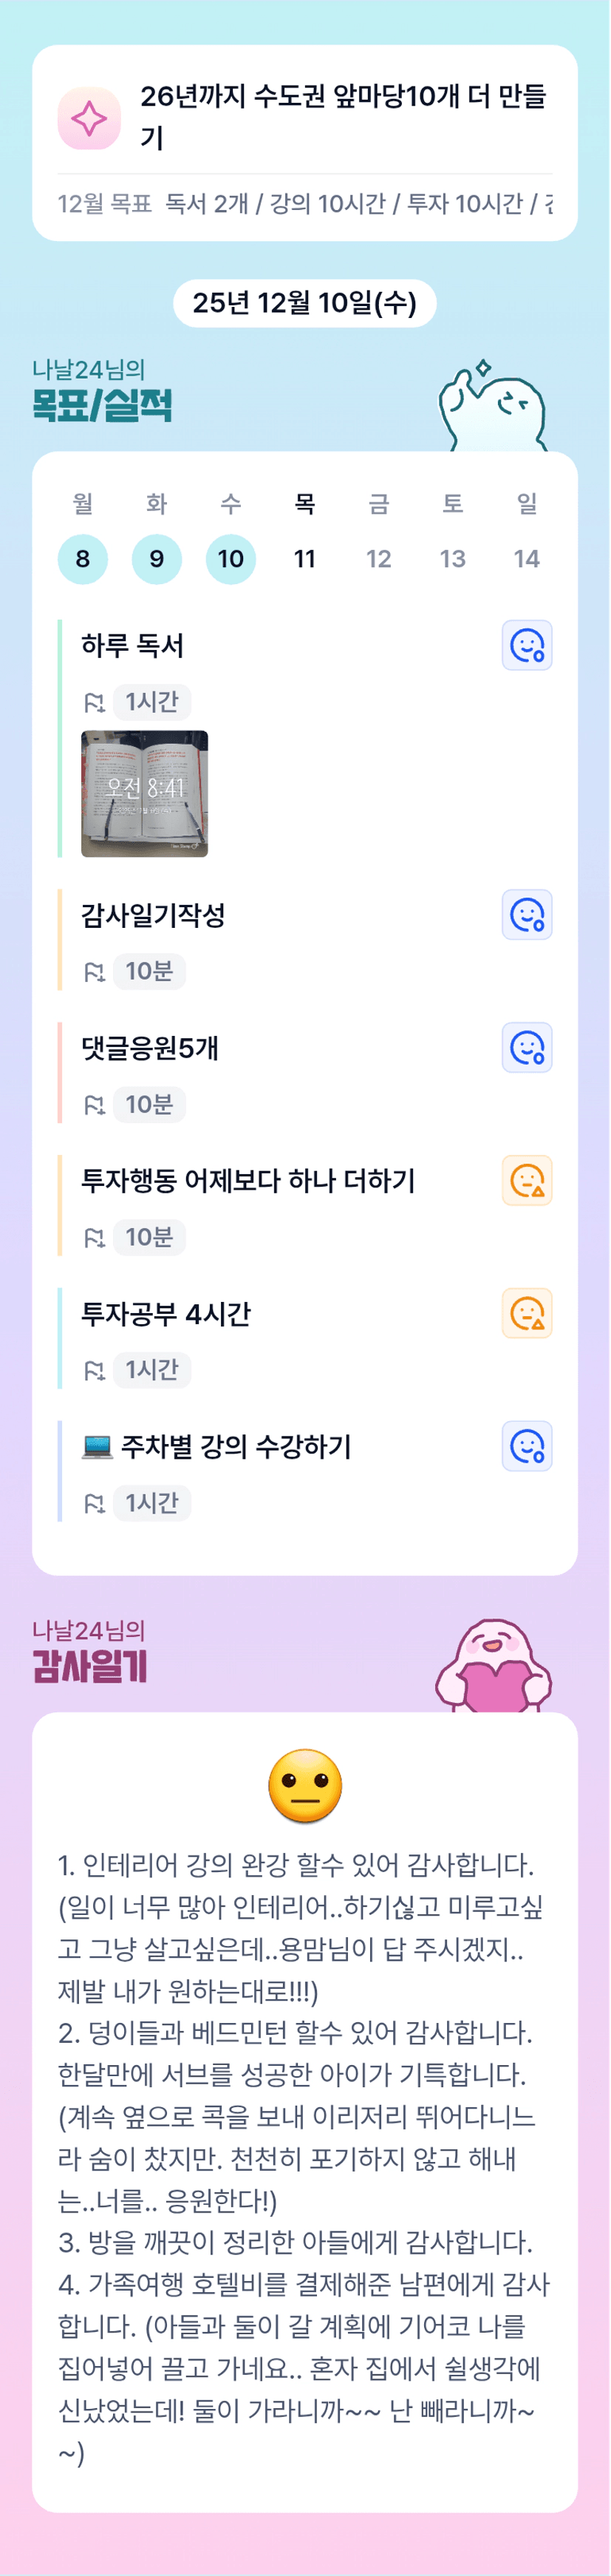Tap orange face icon for 투자행동 어제보다 하나 더하기

(x=526, y=1181)
